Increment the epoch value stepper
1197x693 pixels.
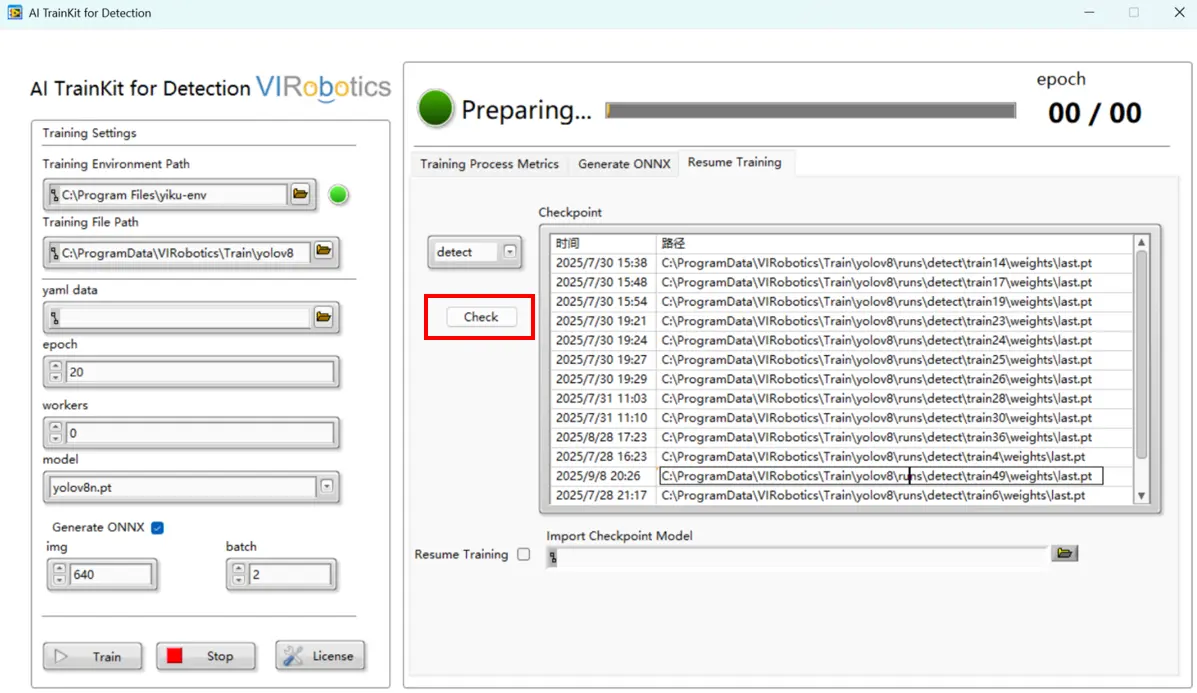(55, 366)
